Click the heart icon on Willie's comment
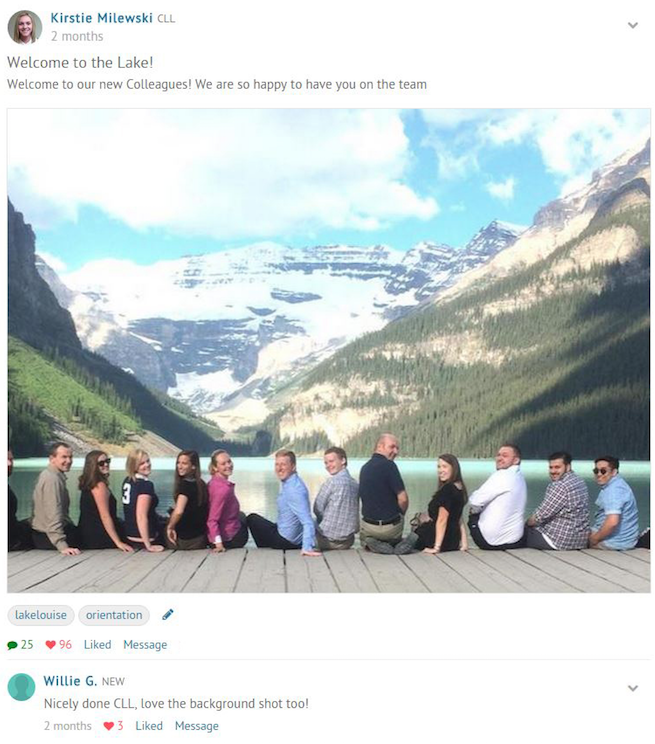Viewport: 655px width, 744px height. click(109, 726)
